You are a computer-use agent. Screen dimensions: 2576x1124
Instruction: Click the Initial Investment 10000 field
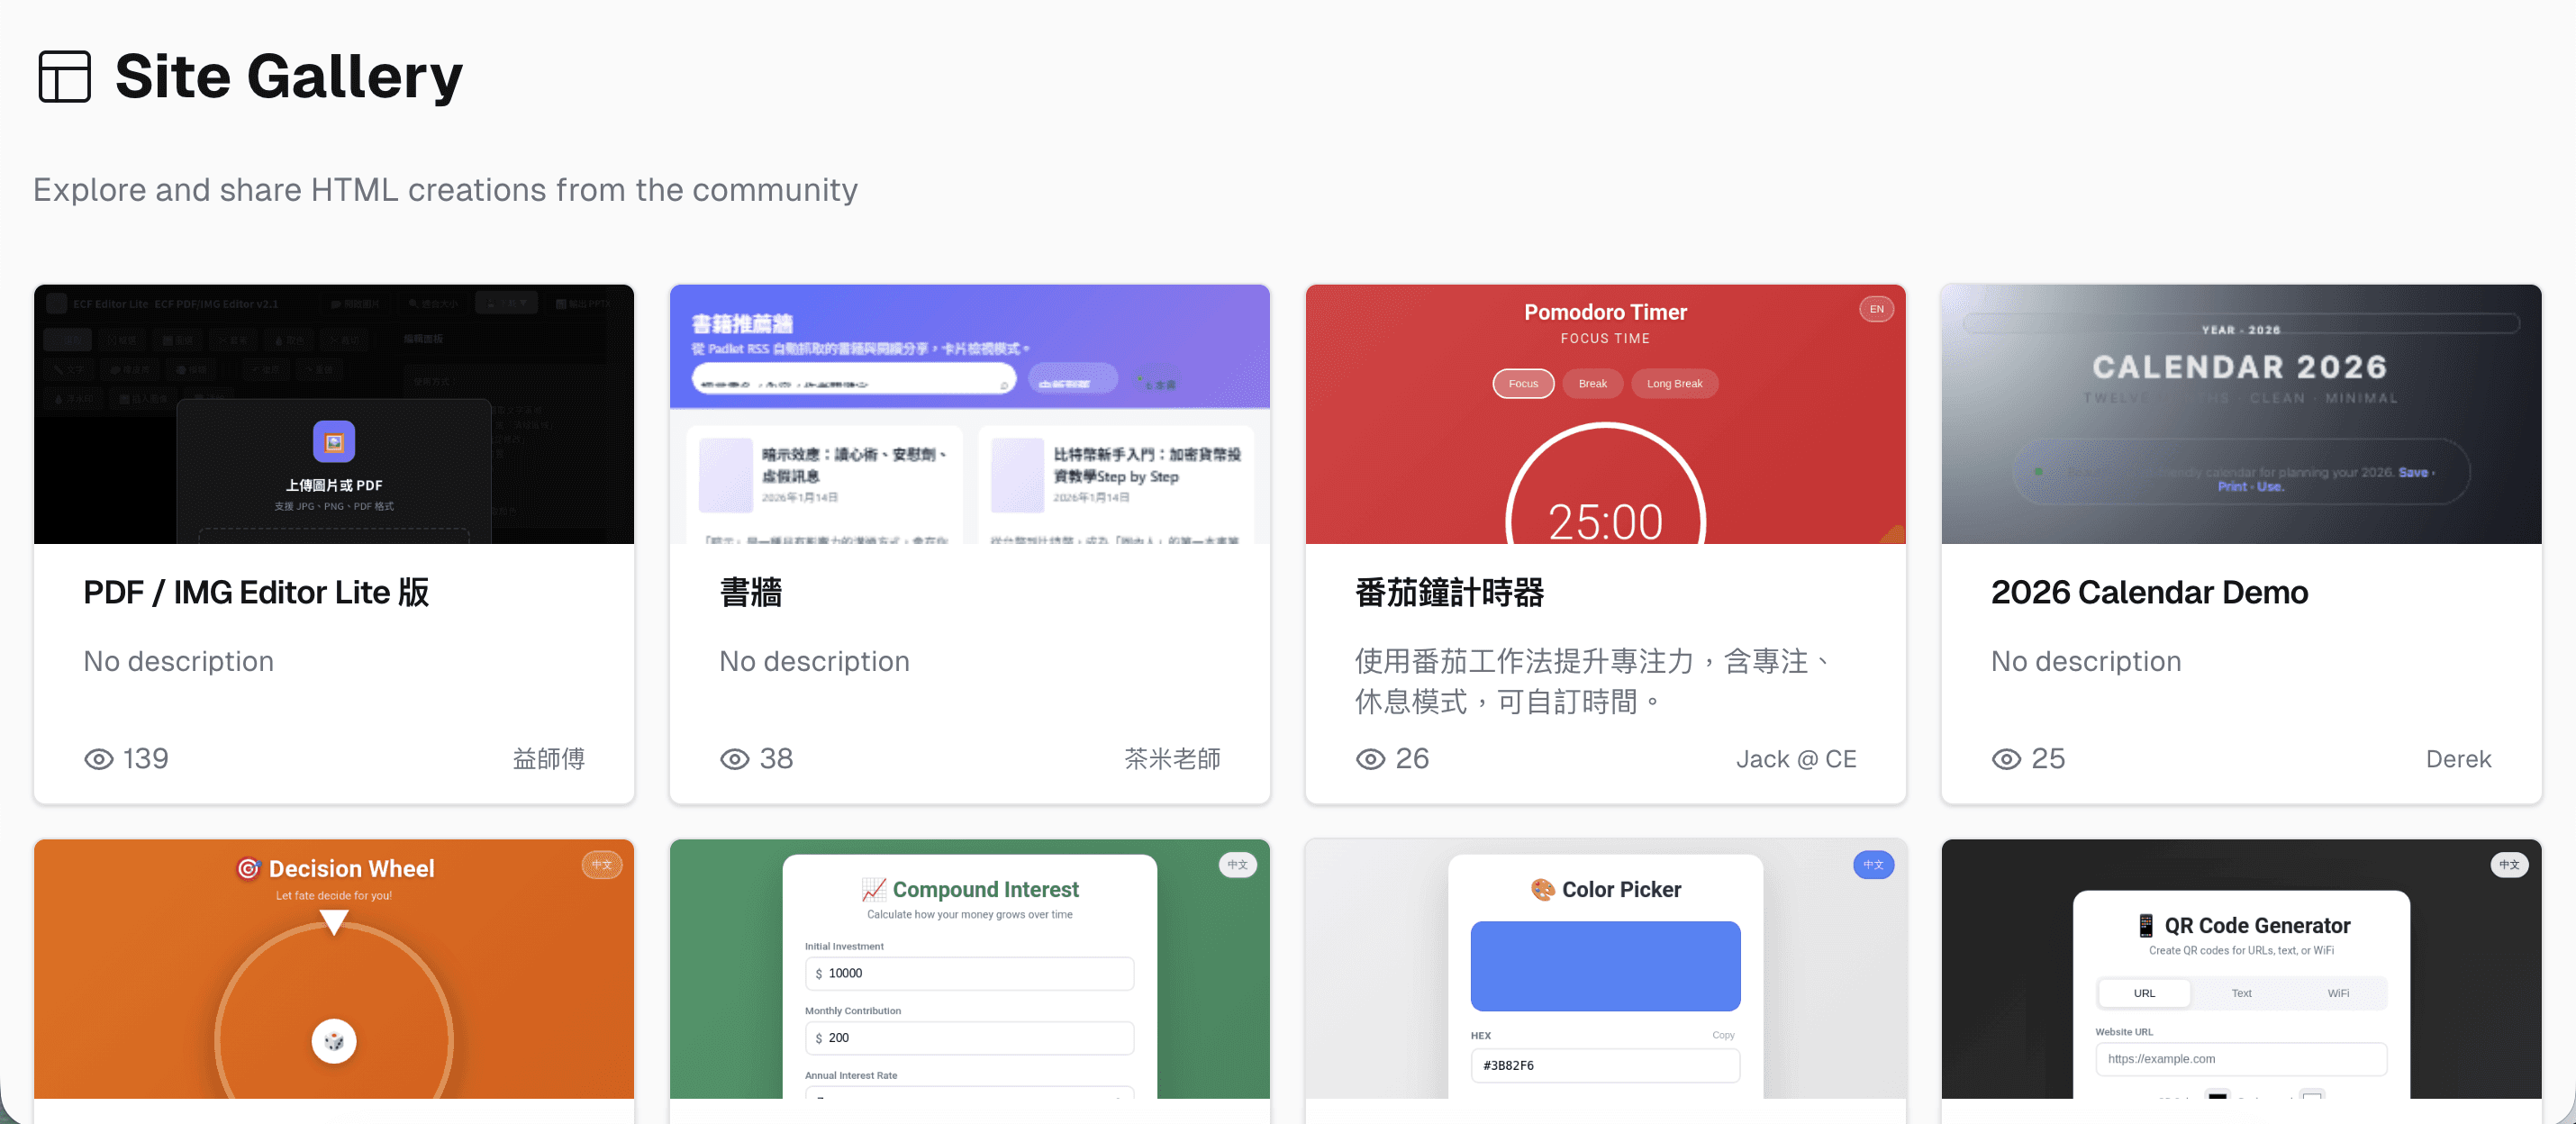point(969,973)
